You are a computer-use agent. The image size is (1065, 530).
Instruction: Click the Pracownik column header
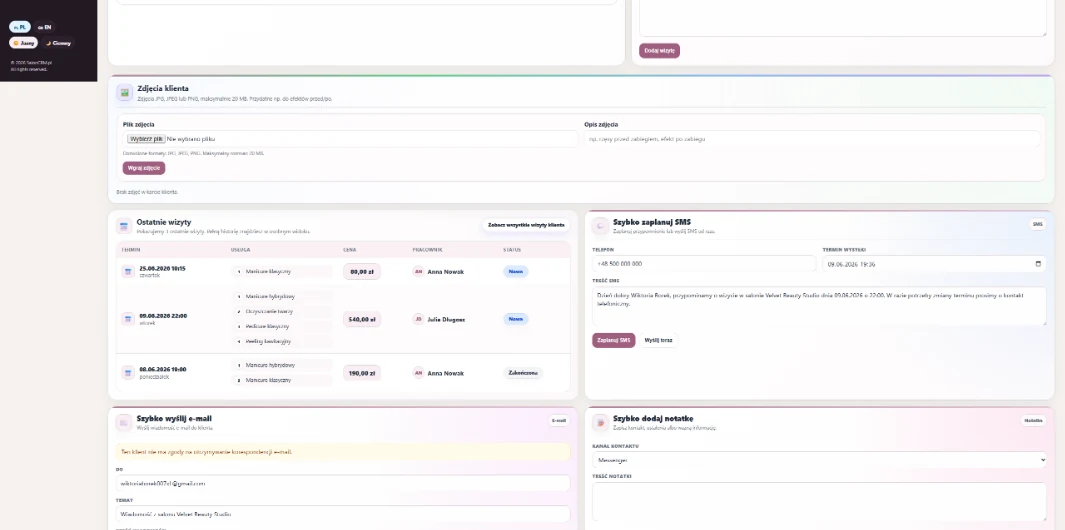point(427,249)
